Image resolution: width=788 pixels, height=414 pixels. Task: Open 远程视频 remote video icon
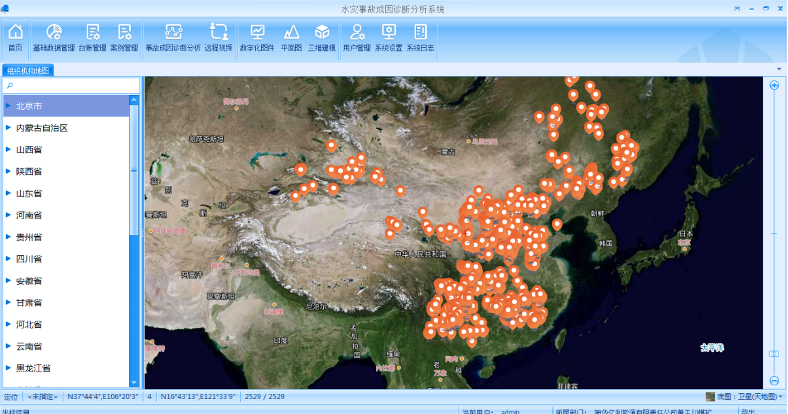(219, 38)
